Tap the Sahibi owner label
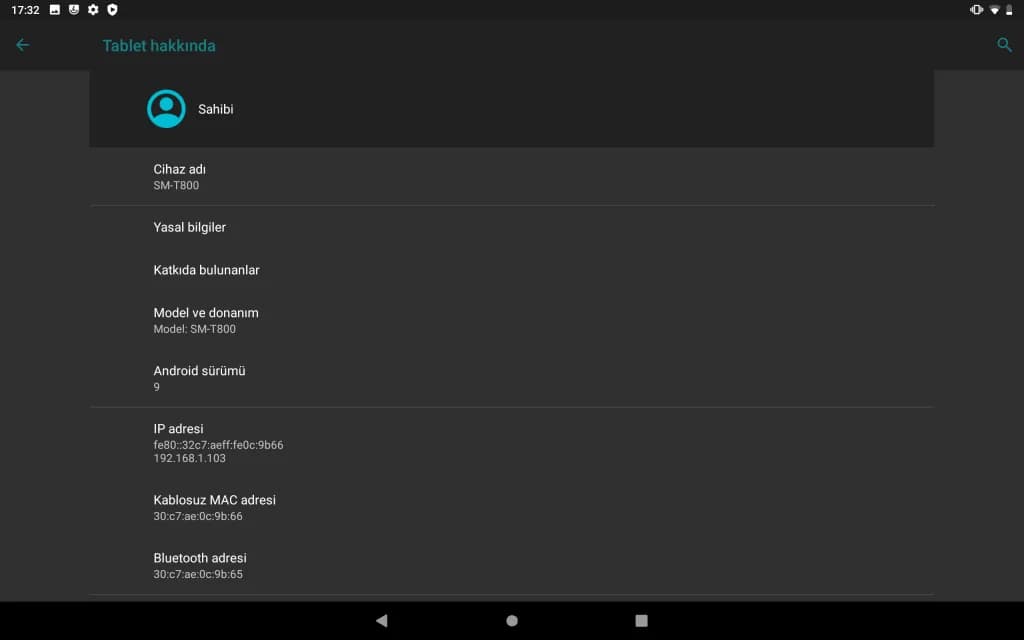The image size is (1024, 640). tap(216, 109)
